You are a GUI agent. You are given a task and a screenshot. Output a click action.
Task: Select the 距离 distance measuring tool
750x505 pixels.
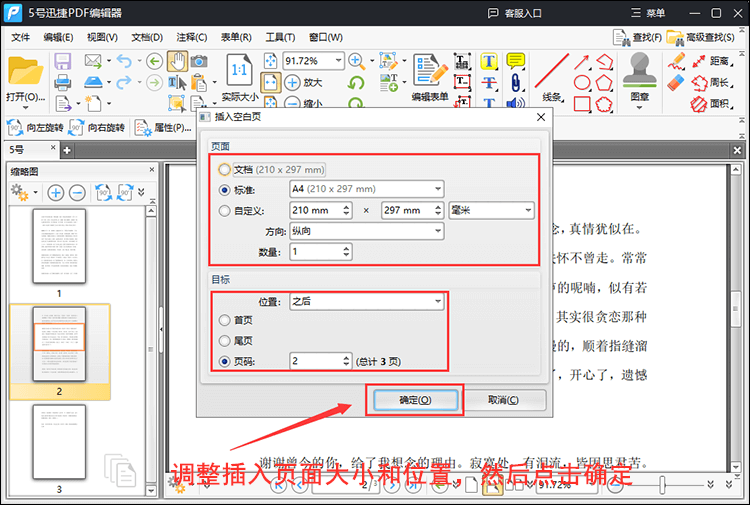tap(714, 61)
